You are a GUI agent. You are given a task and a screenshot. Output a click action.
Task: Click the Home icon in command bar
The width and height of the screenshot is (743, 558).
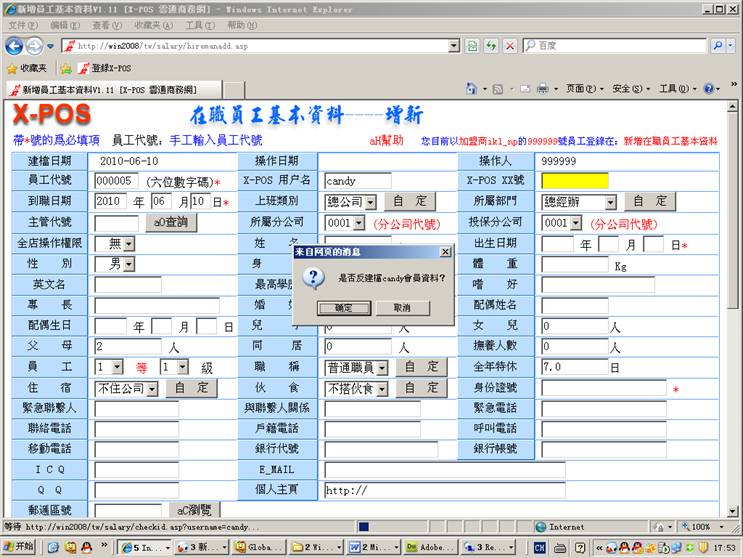[470, 89]
